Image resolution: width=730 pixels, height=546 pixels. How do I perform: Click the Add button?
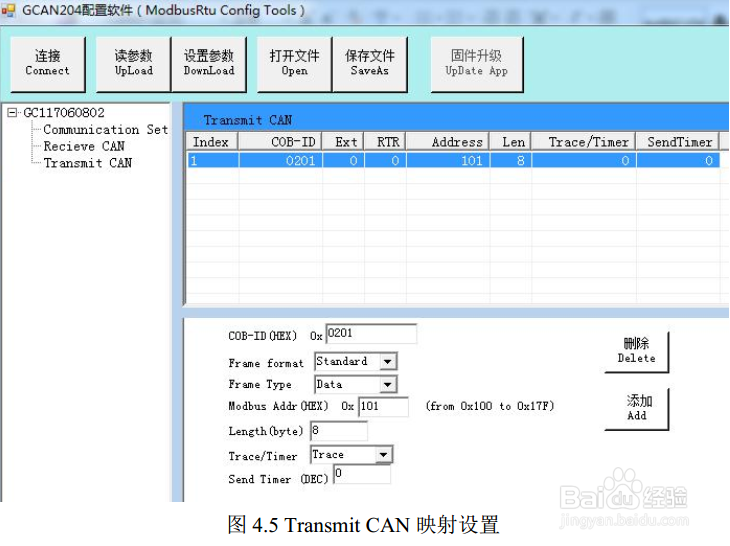pyautogui.click(x=636, y=408)
